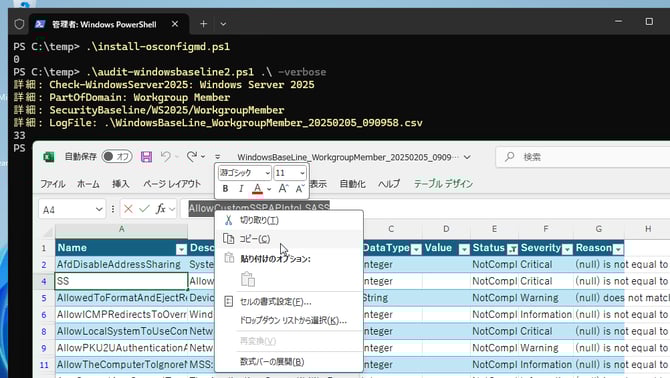Open the Name Box dropdown for A4
Screen dimensions: 670x378
[99, 209]
